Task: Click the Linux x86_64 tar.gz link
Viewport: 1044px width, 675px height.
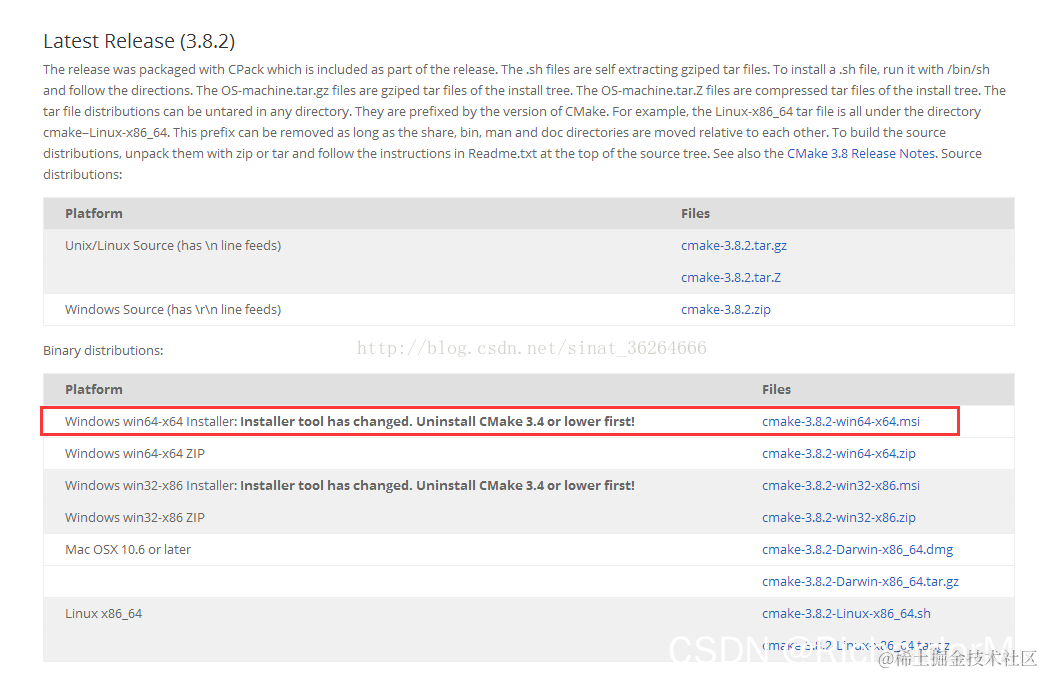Action: click(x=856, y=645)
